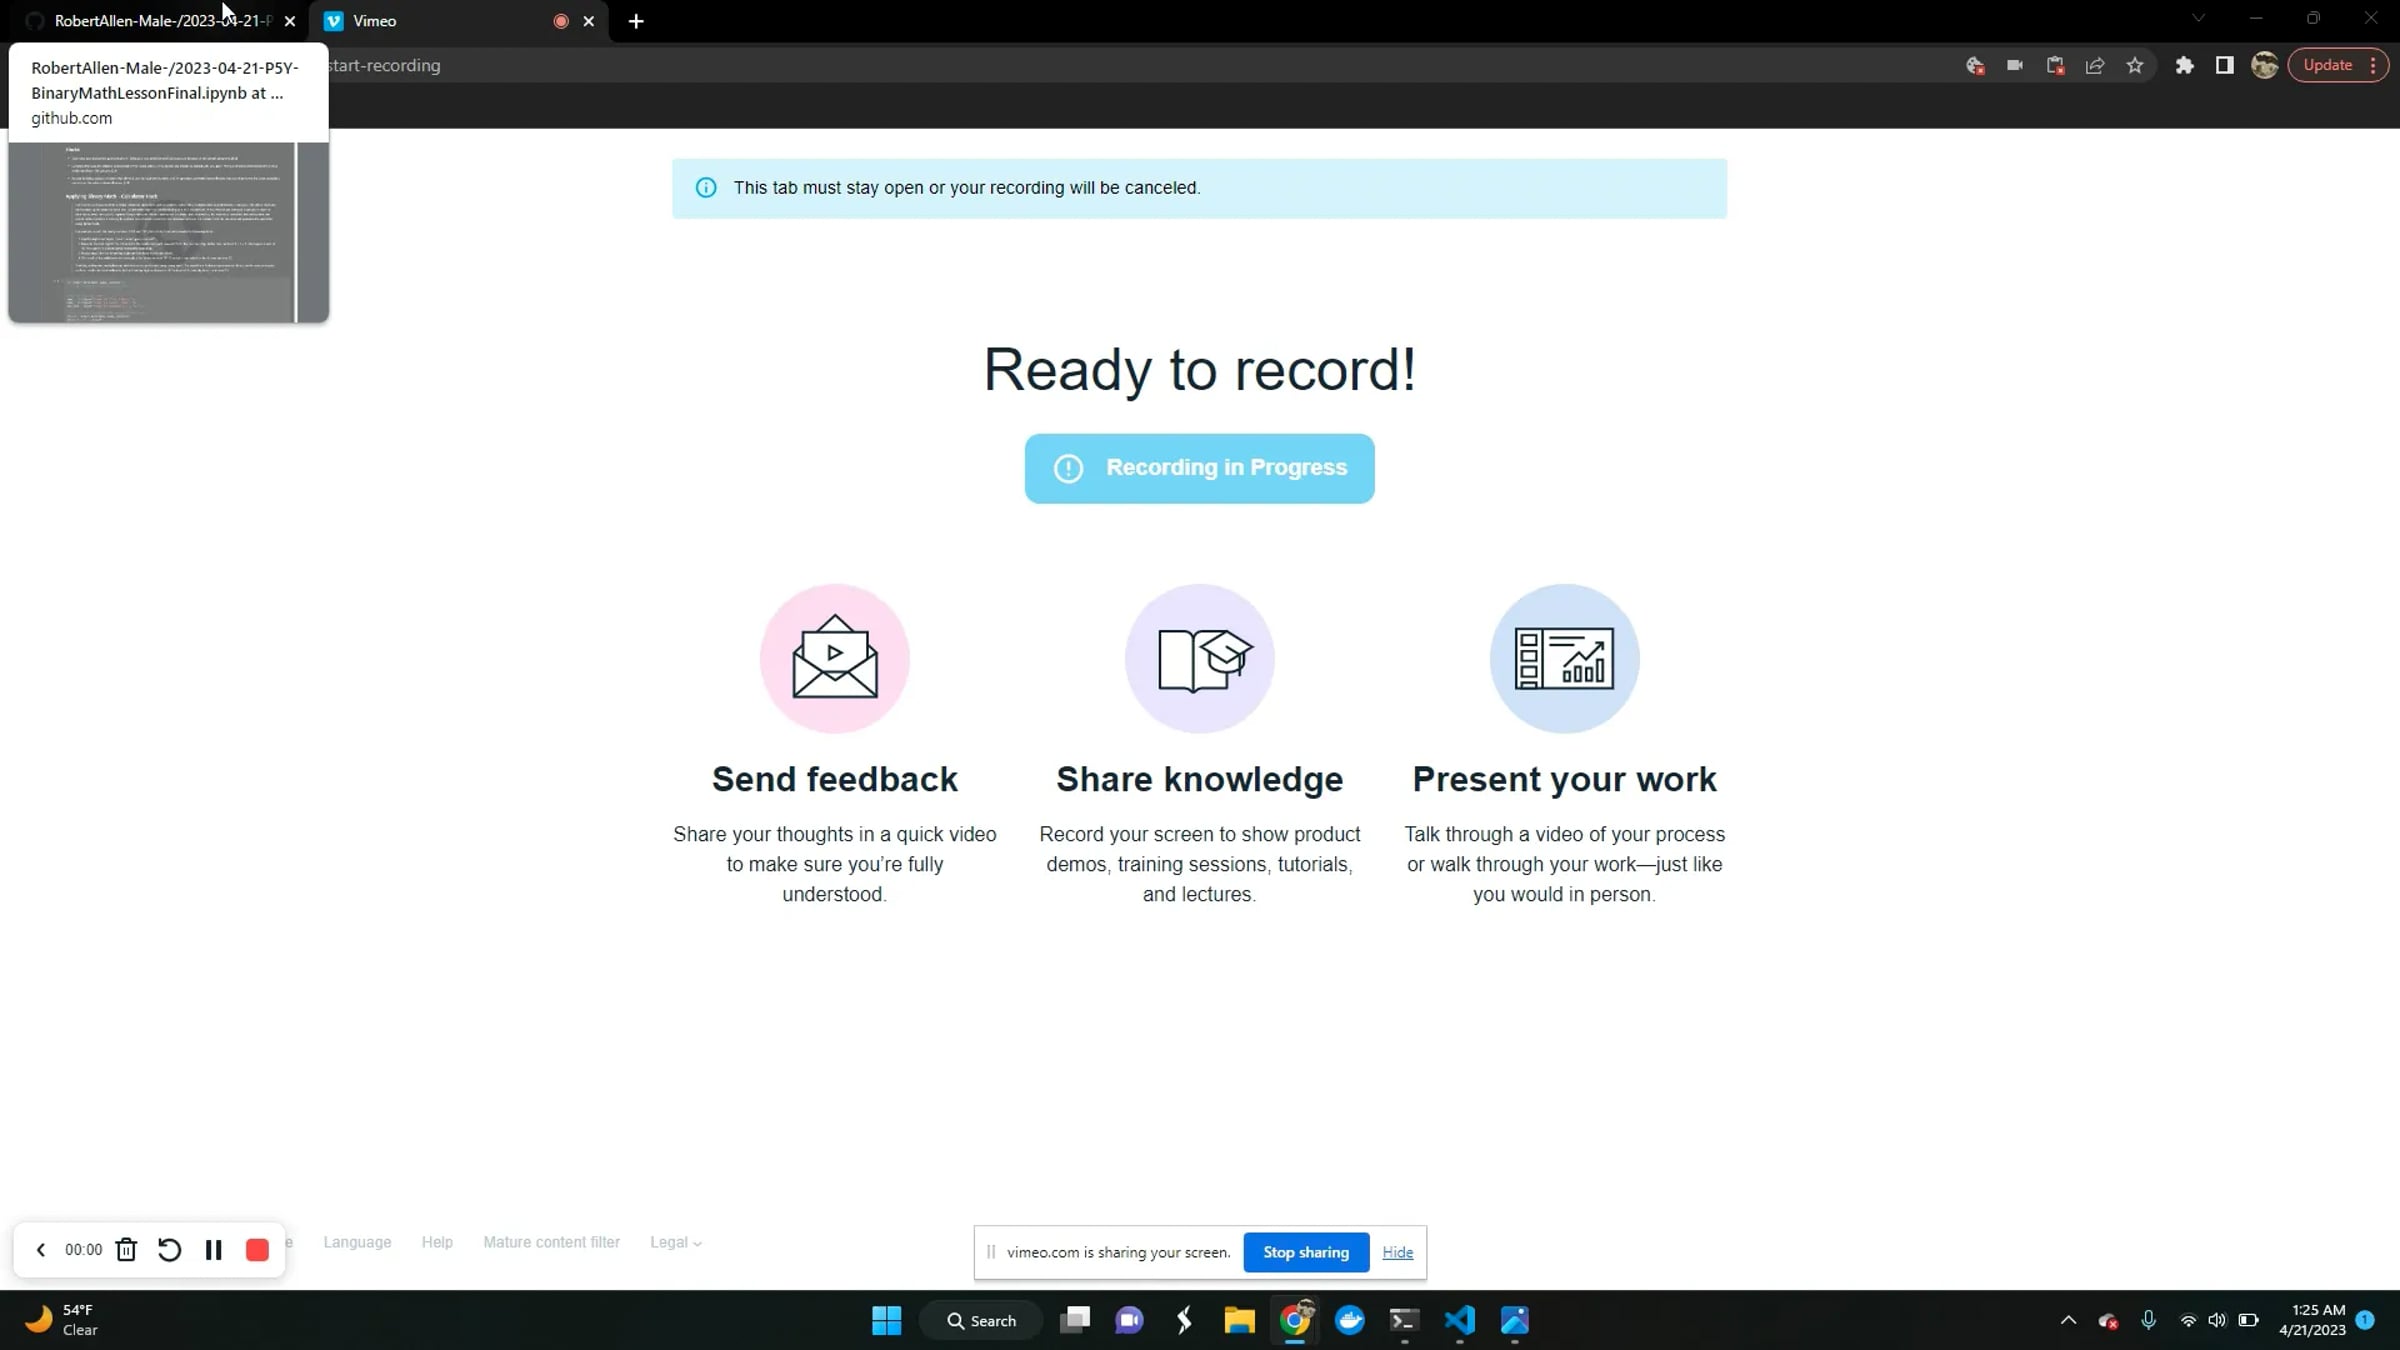Open the Terminal app in the taskbar
The image size is (2400, 1350).
click(1405, 1321)
